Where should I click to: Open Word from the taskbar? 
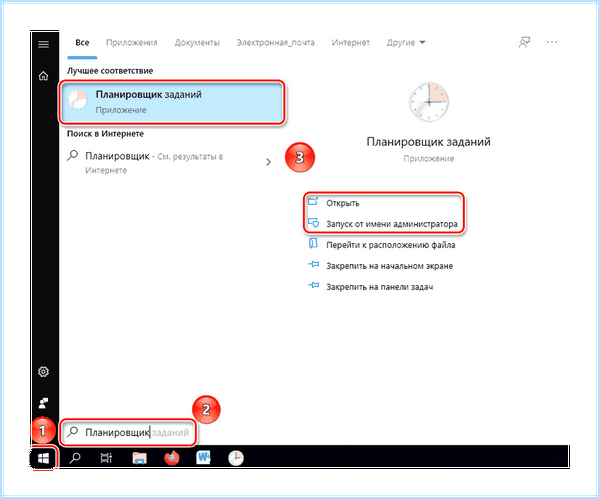204,457
